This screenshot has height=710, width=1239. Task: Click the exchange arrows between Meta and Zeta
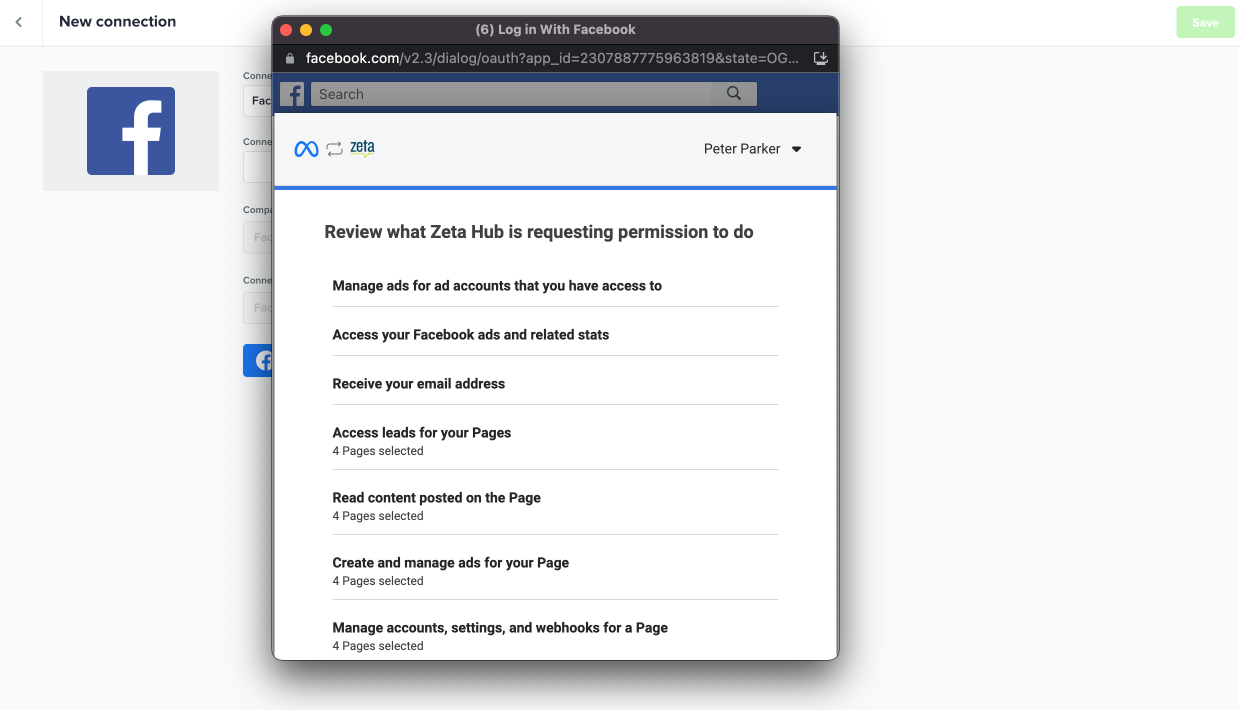334,149
